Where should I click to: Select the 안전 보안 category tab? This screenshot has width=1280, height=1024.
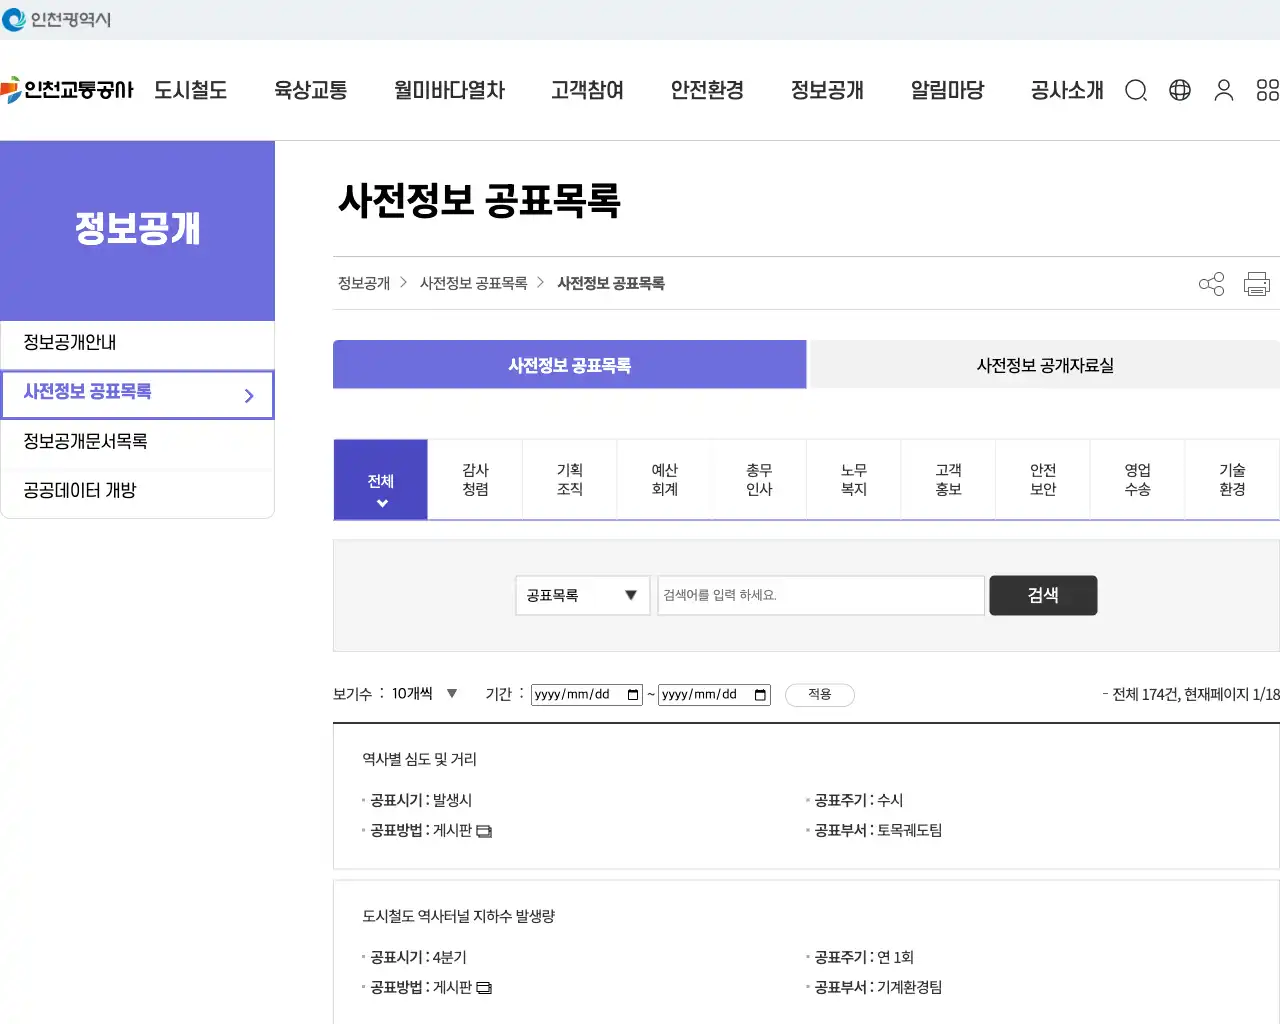tap(1043, 480)
